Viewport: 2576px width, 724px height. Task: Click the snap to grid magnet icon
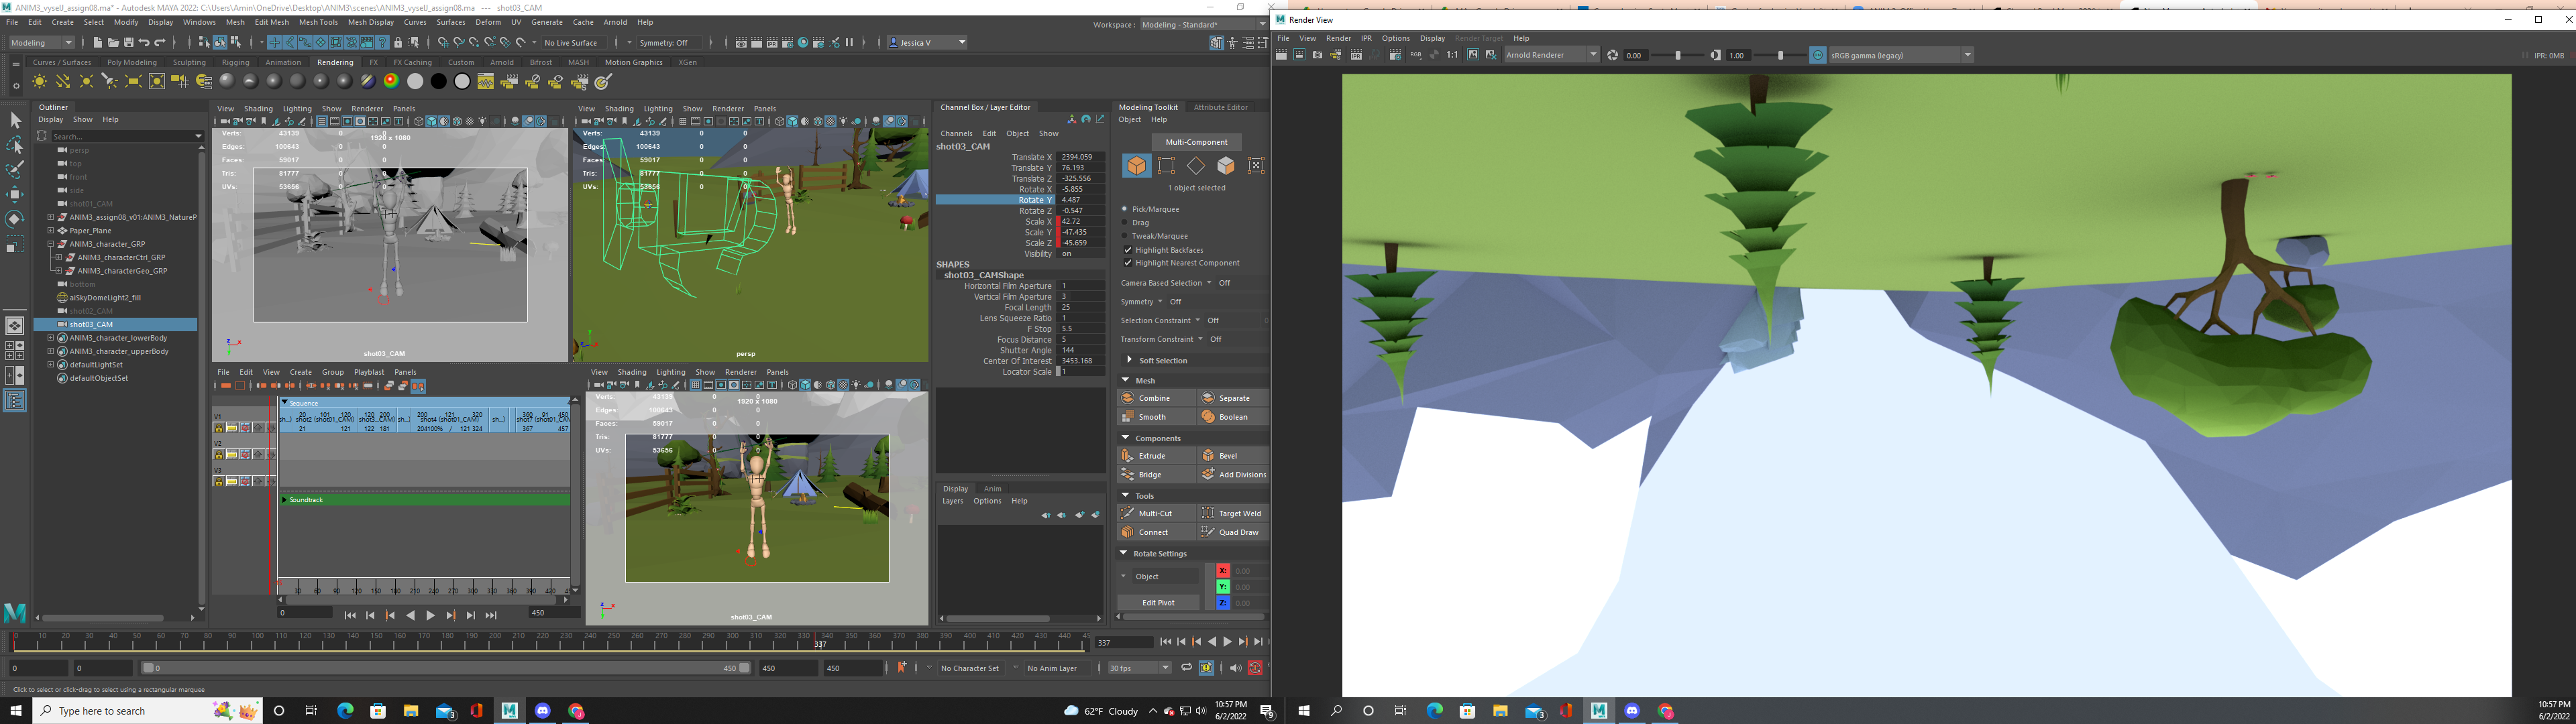[x=444, y=42]
